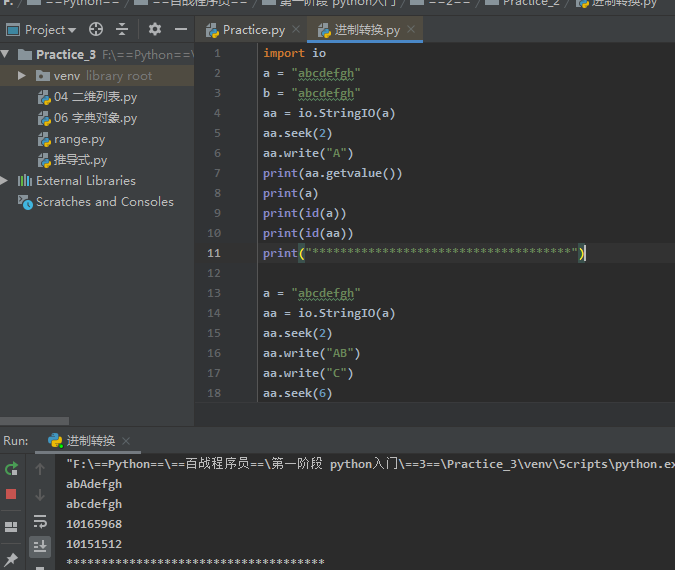The height and width of the screenshot is (570, 675).
Task: Rerun the program with green arrow
Action: 12,468
